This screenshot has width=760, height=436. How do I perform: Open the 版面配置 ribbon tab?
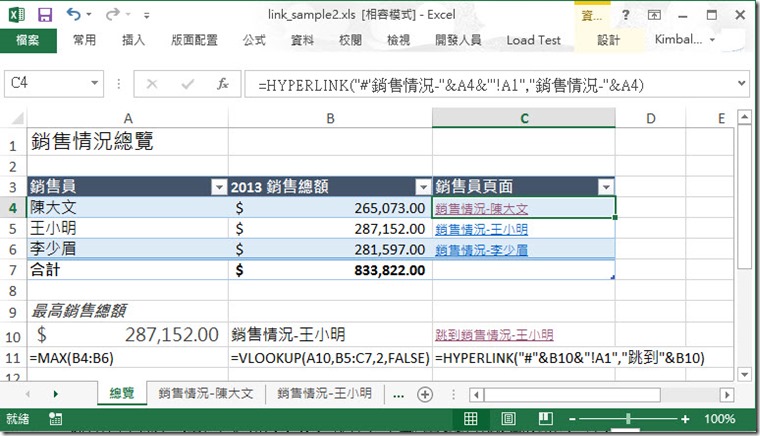point(194,40)
